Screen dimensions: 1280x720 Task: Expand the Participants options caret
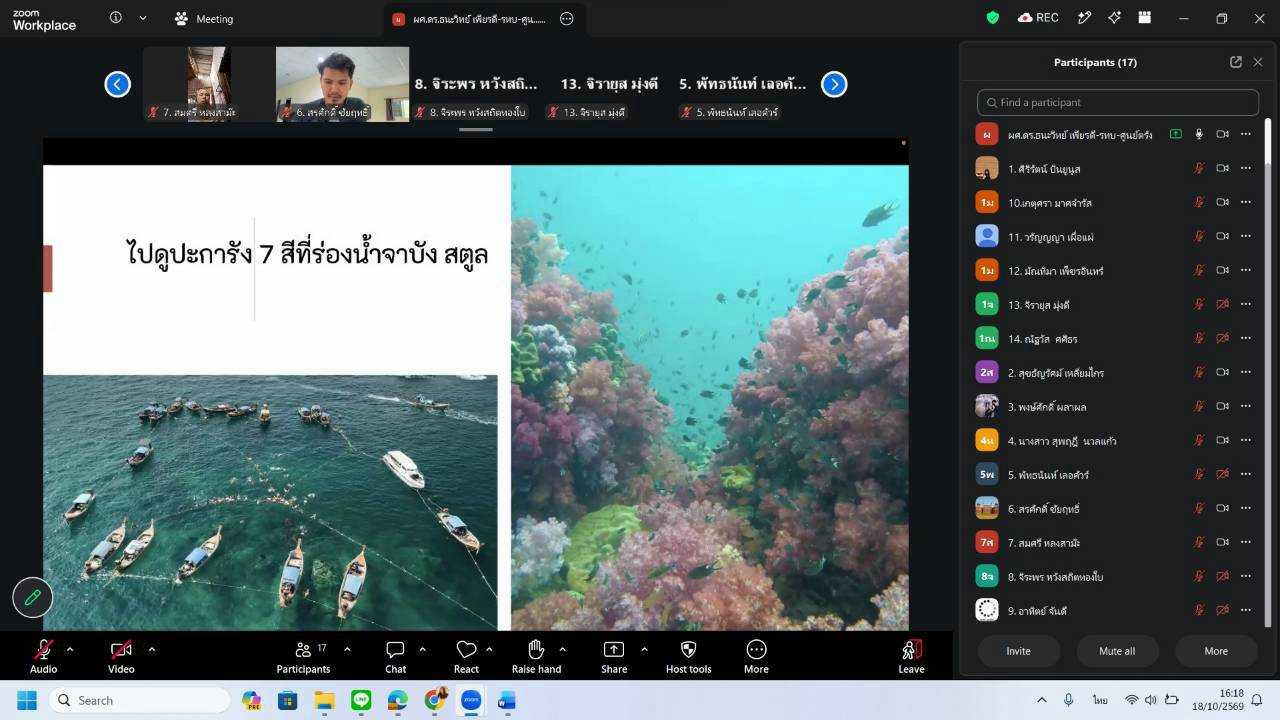(x=347, y=649)
